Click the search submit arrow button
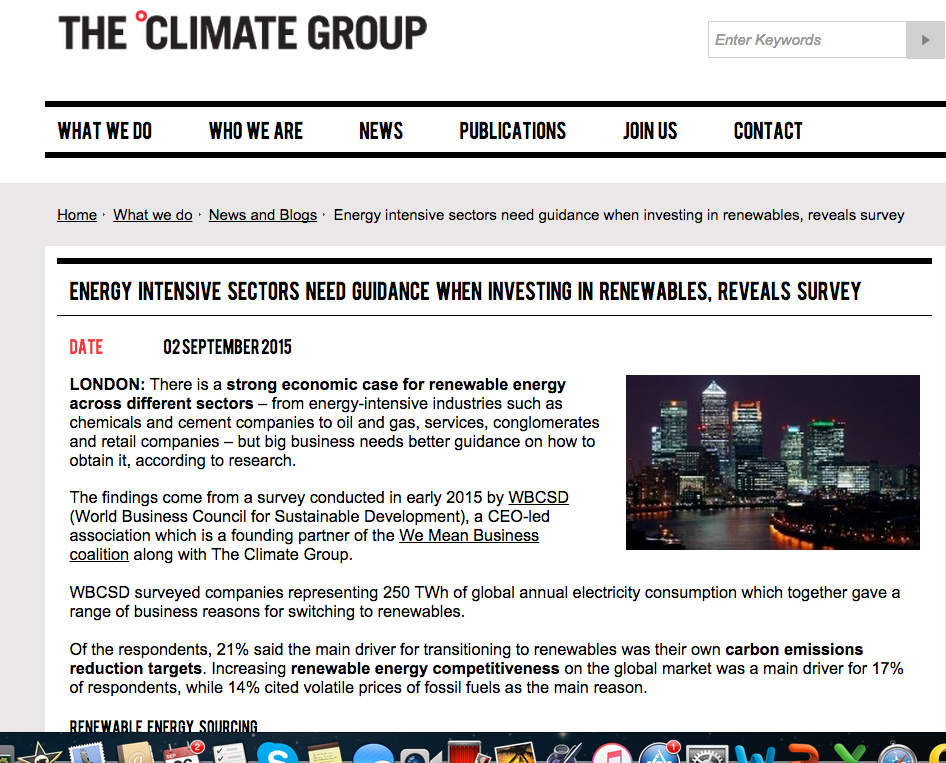The height and width of the screenshot is (763, 946). (x=925, y=41)
